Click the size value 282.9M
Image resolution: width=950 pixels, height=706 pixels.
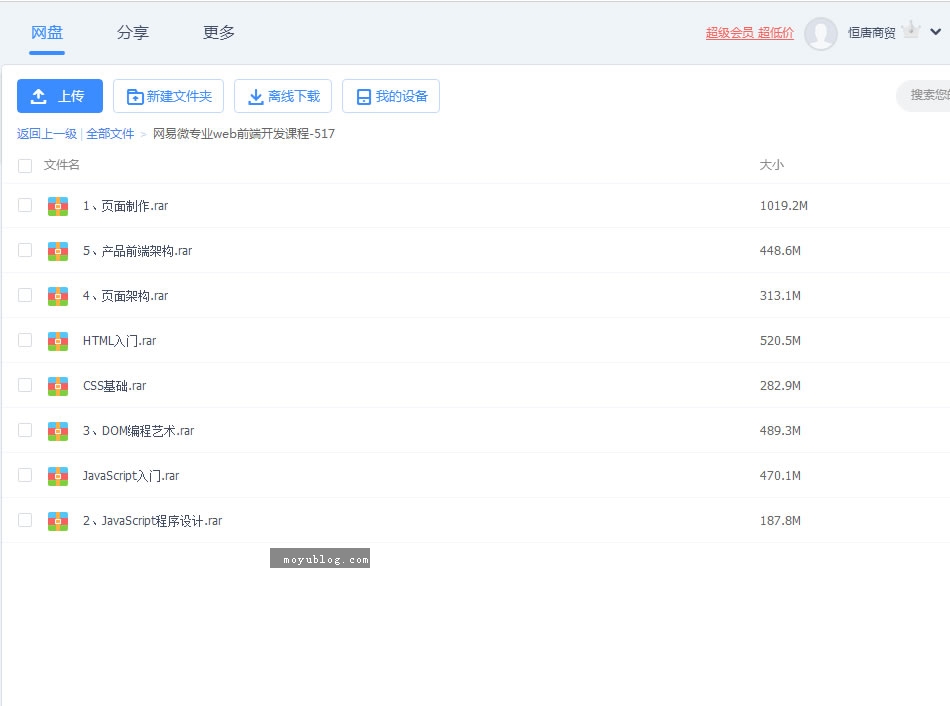pyautogui.click(x=780, y=385)
